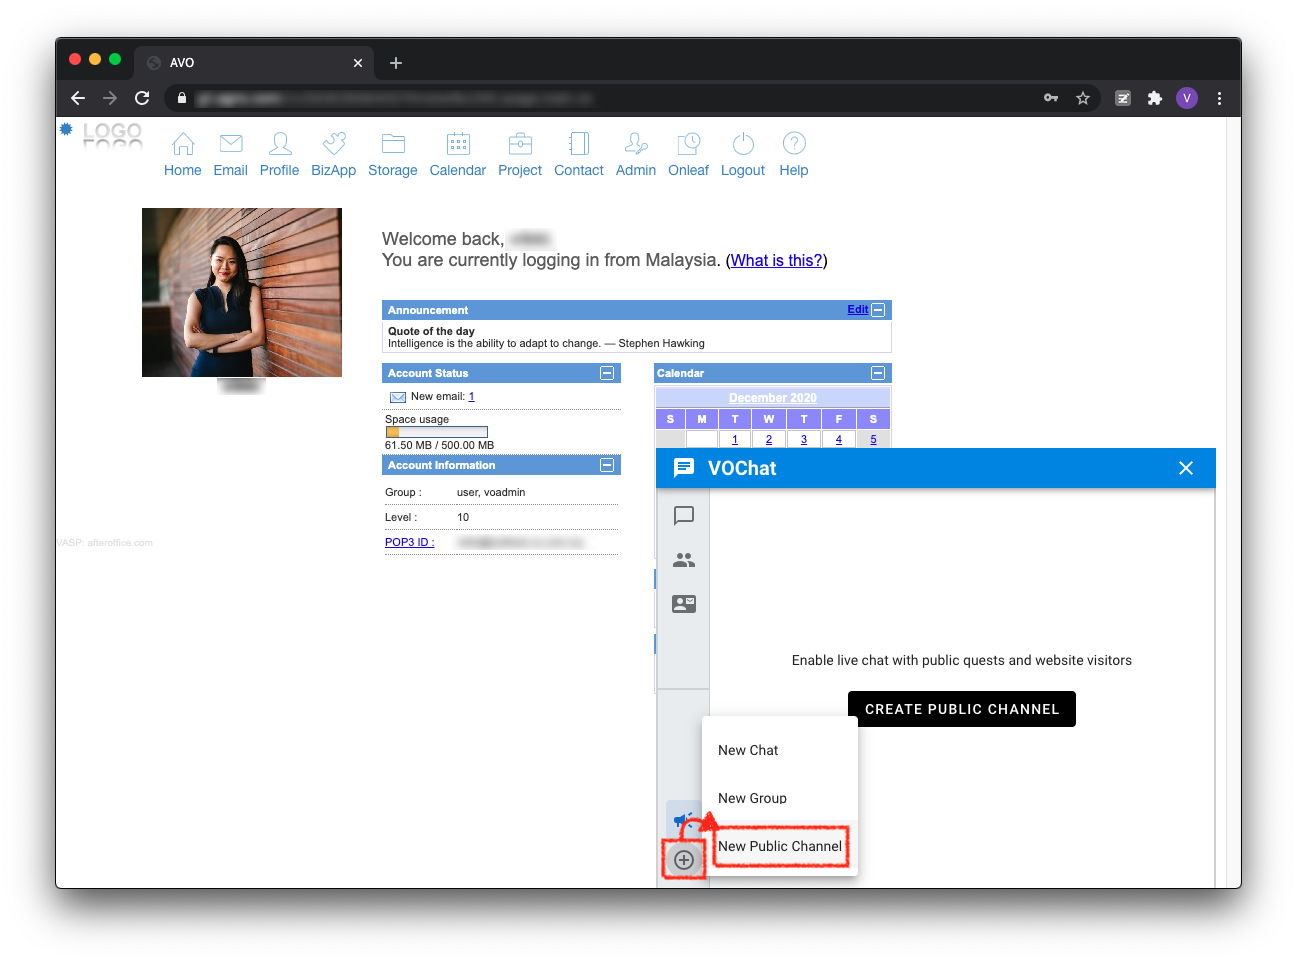1297x962 pixels.
Task: Click the space usage progress bar
Action: [x=437, y=432]
